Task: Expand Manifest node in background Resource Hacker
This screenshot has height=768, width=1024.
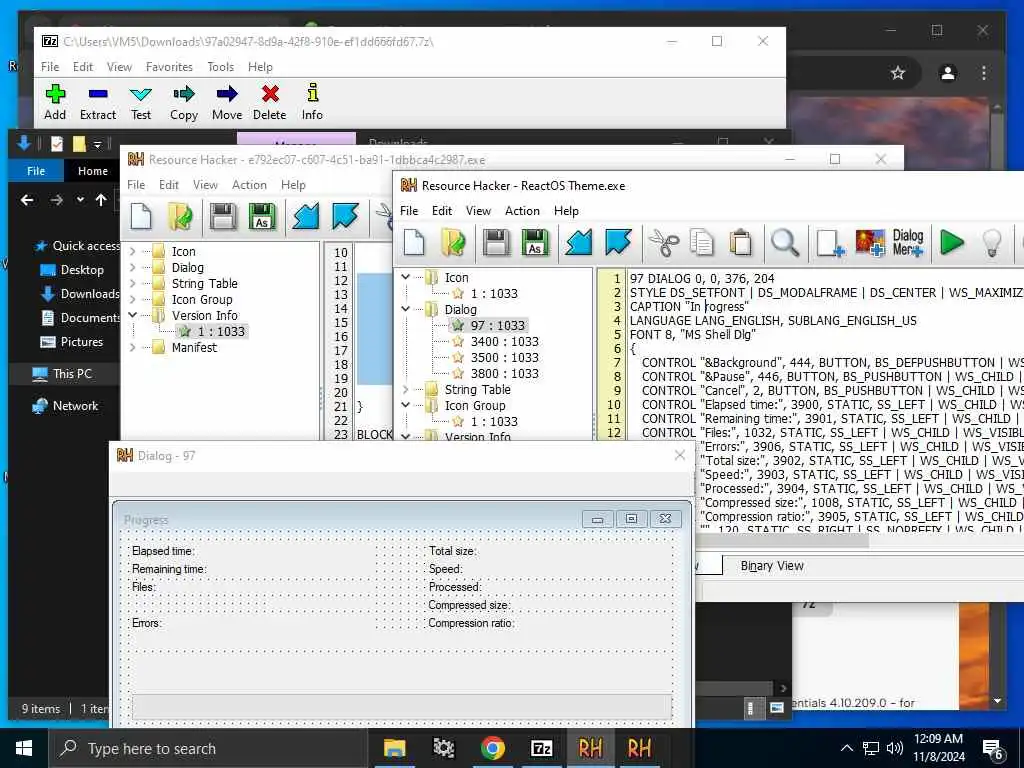Action: [x=133, y=347]
